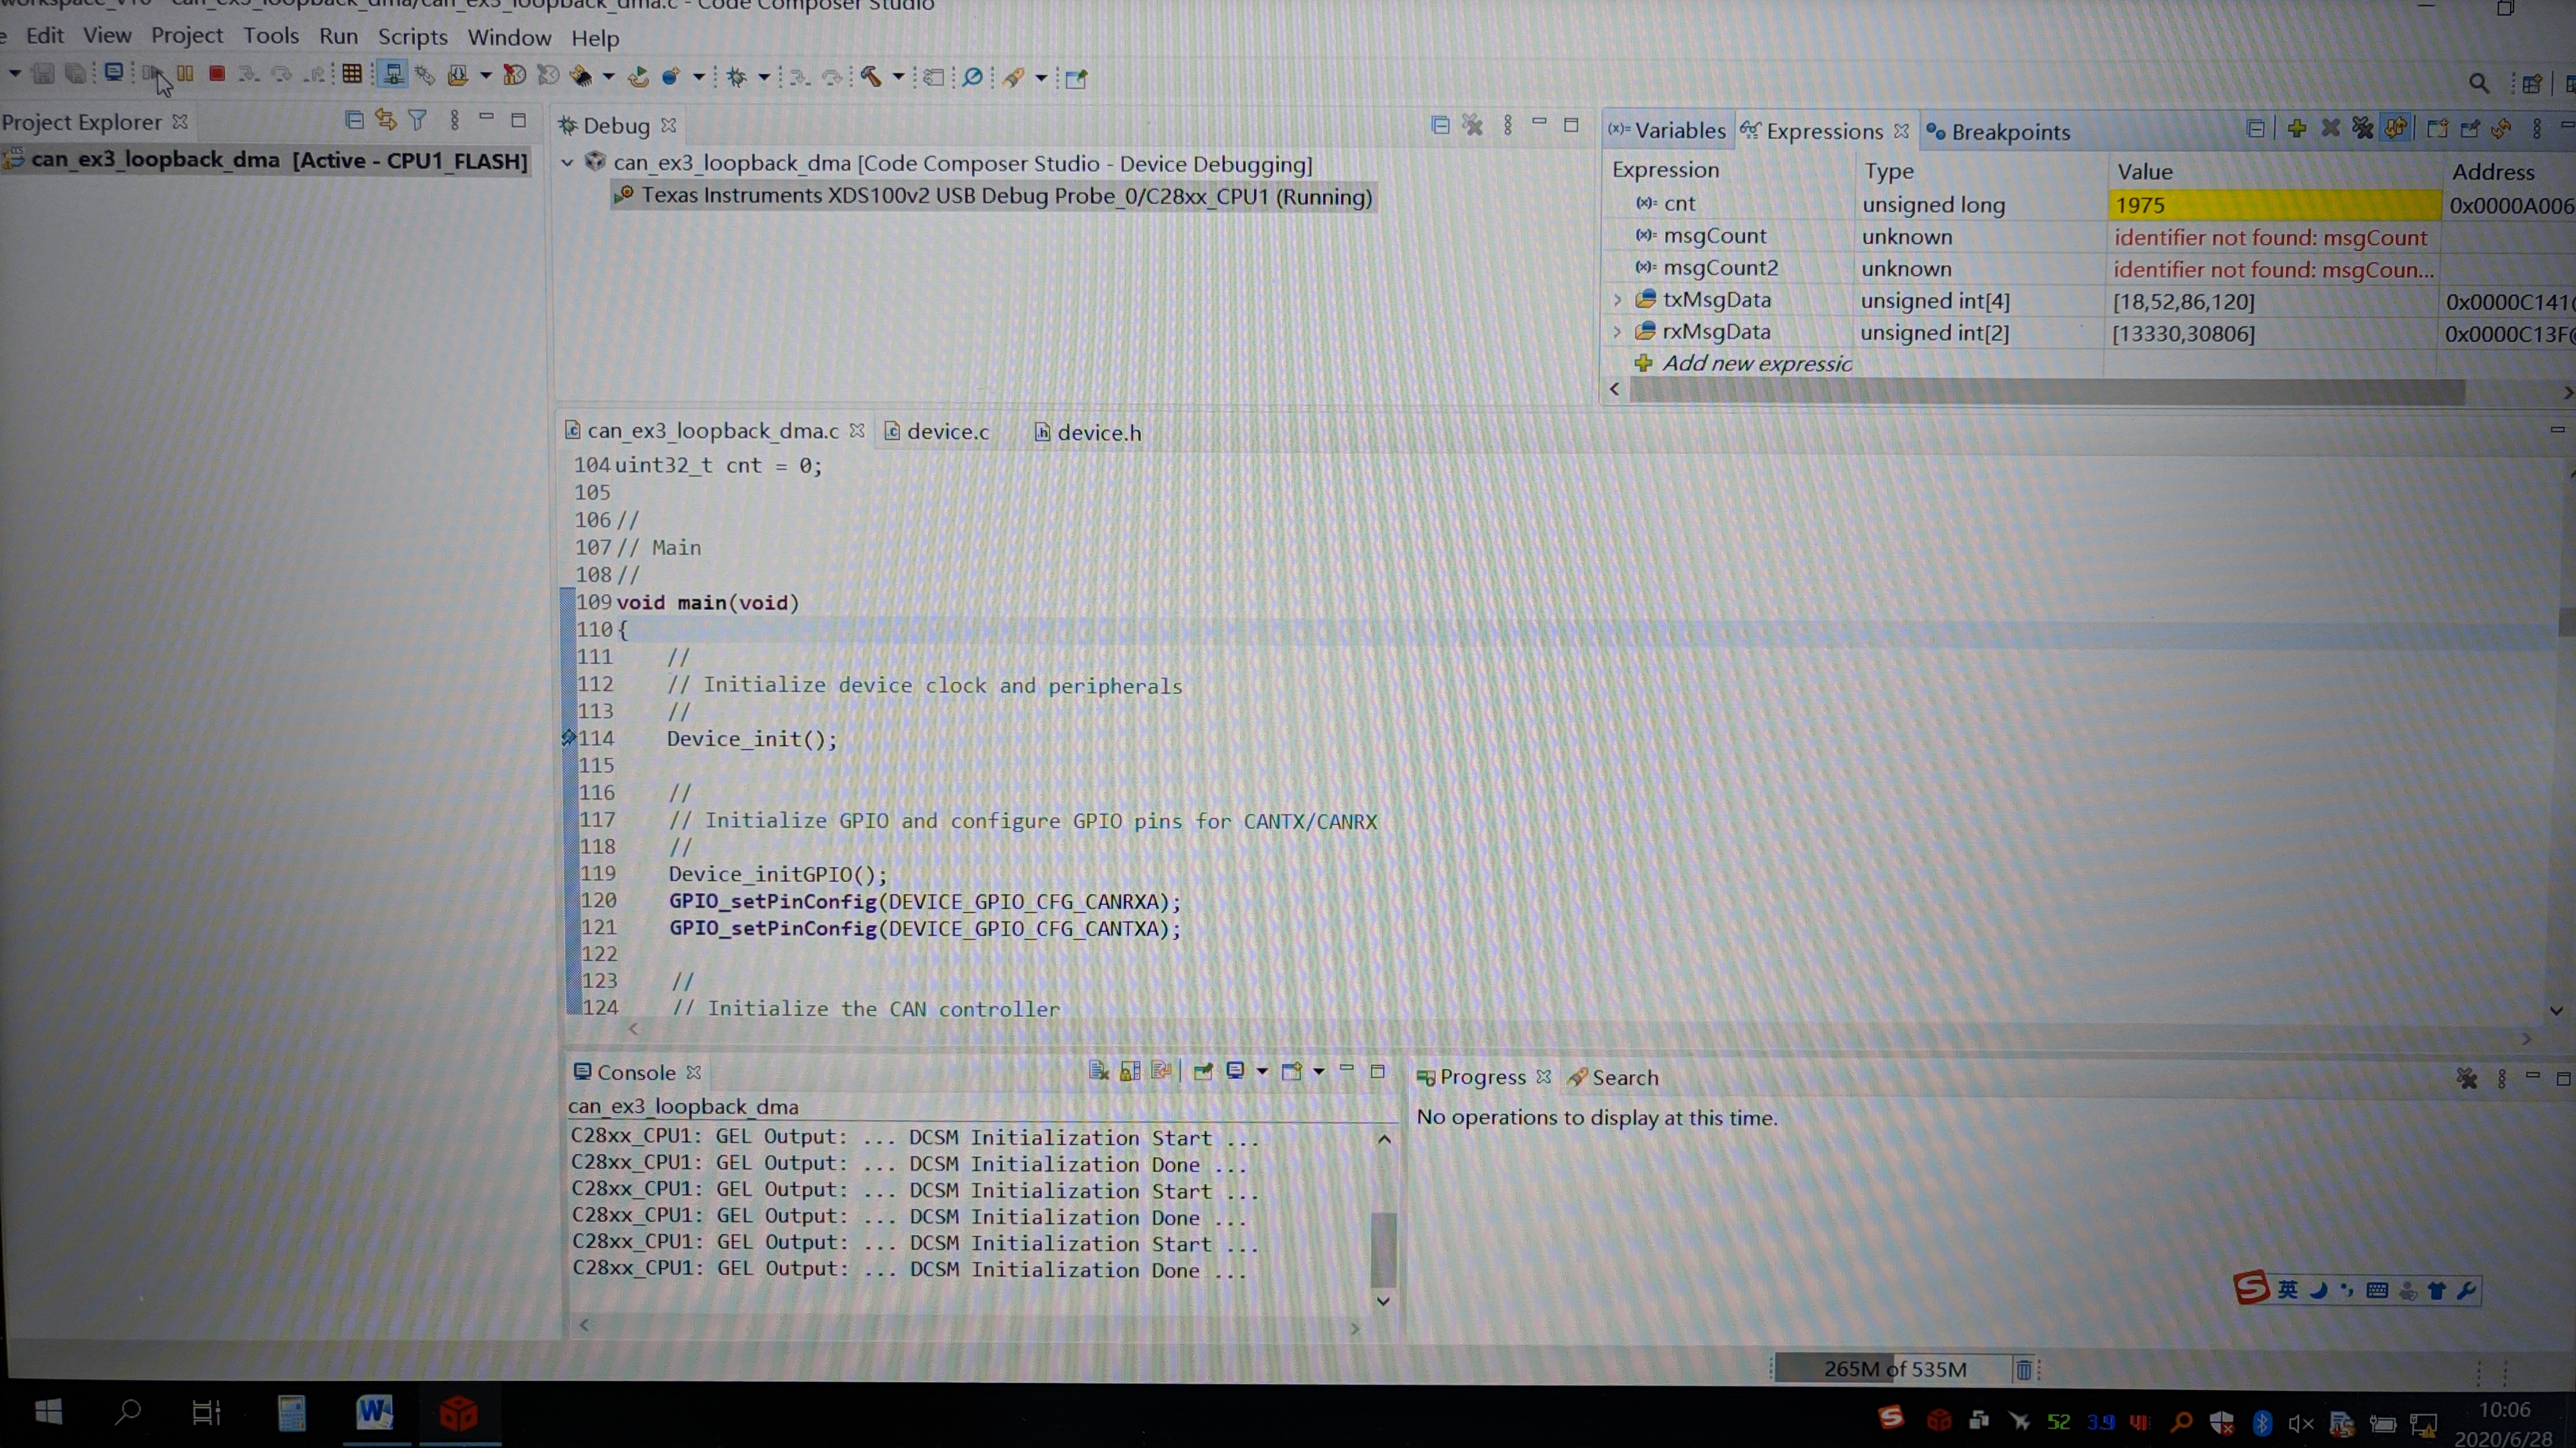Click the red Terminate debug button
Image resolution: width=2576 pixels, height=1448 pixels.
click(x=216, y=74)
